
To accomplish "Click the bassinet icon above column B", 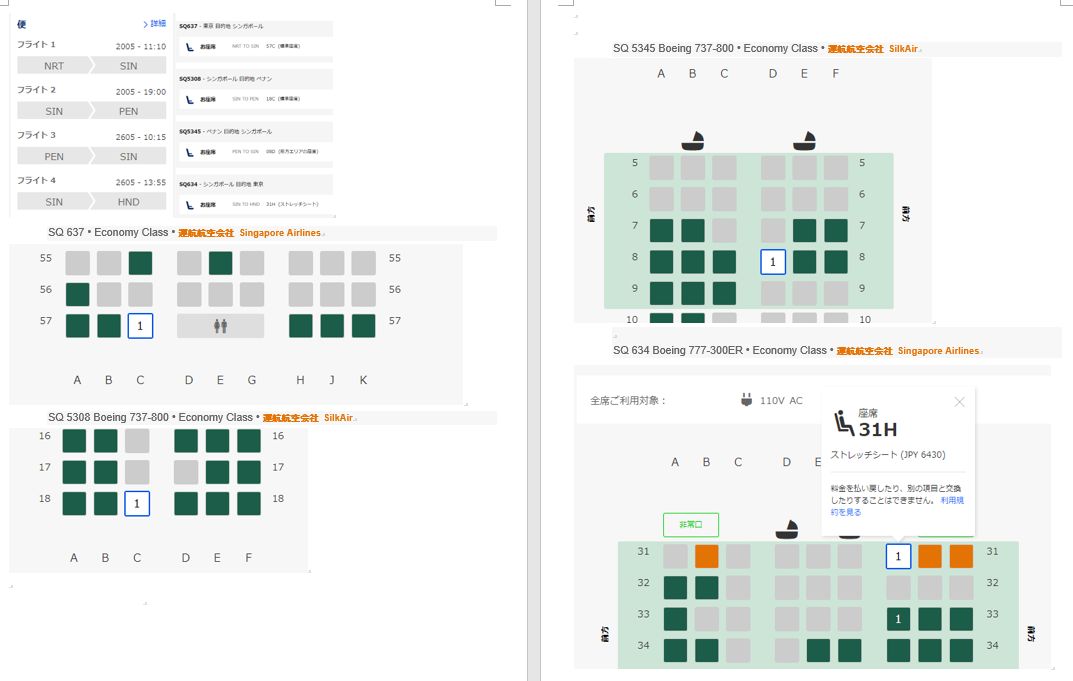I will (x=692, y=141).
